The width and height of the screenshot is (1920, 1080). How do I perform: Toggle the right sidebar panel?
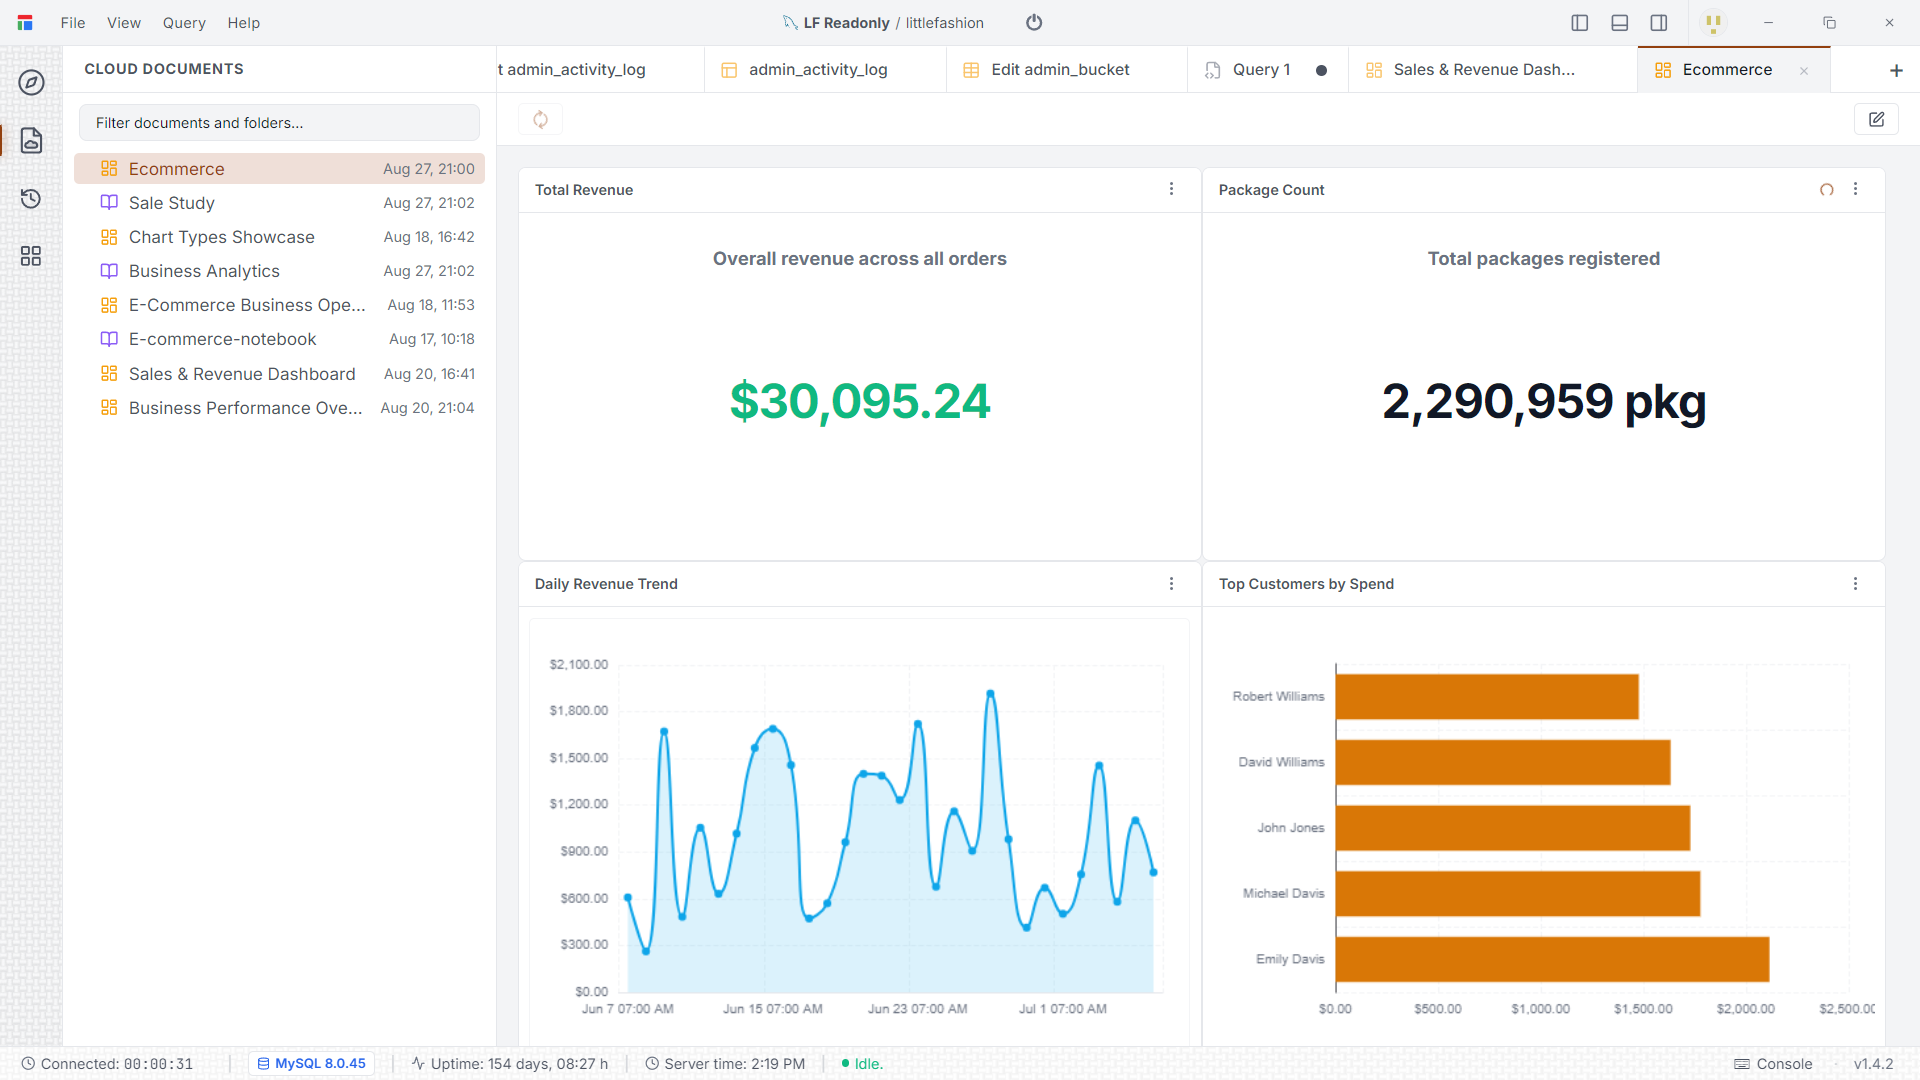[x=1659, y=22]
